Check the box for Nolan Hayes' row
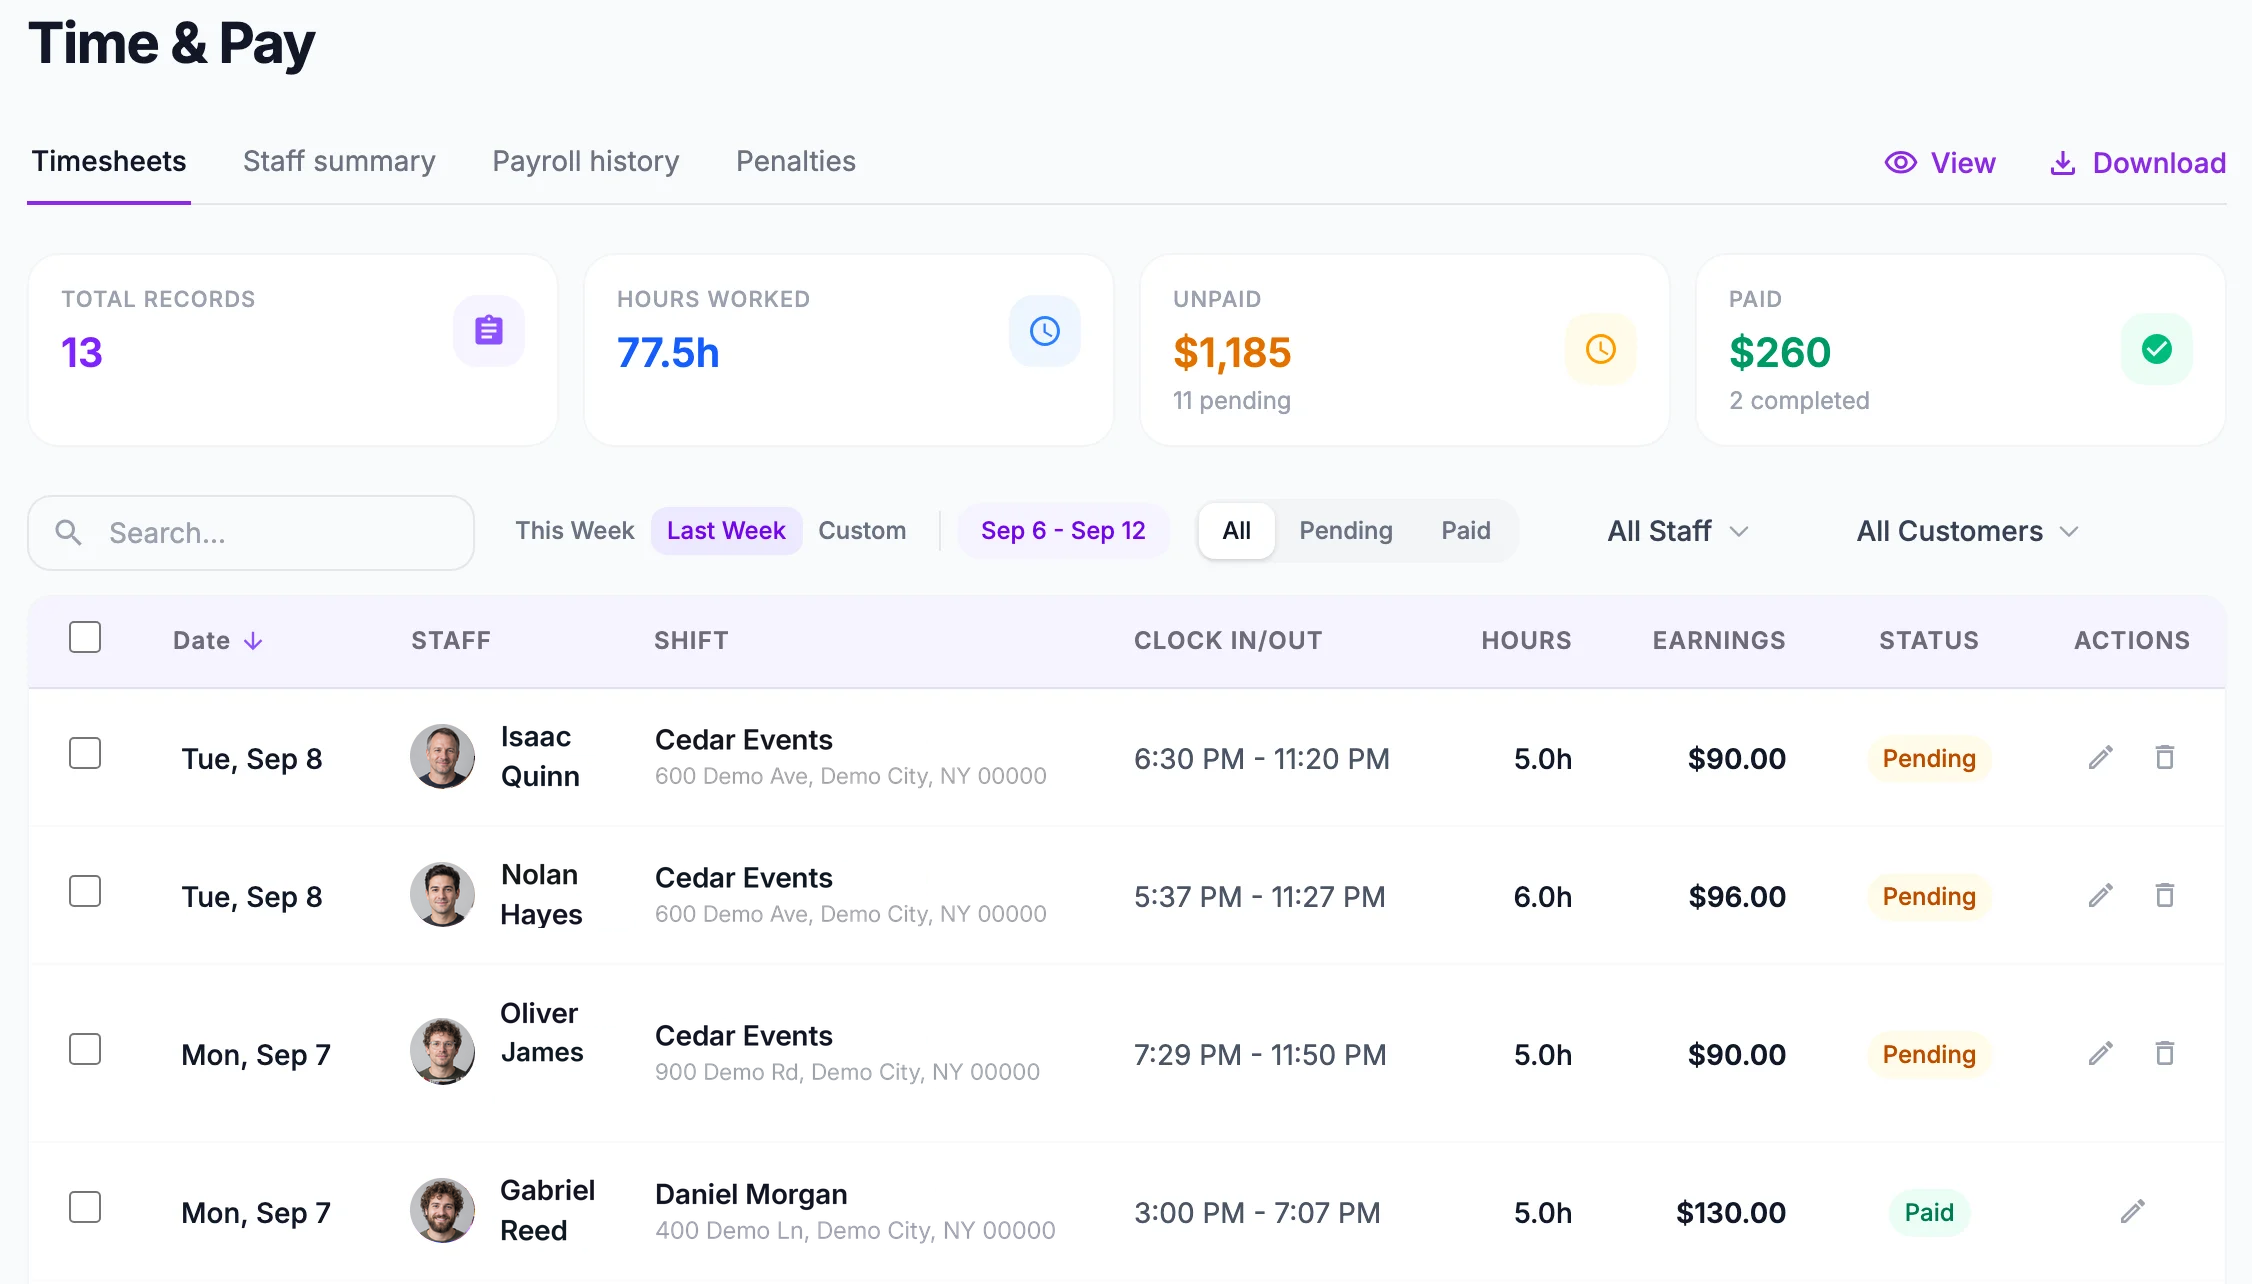 point(85,891)
